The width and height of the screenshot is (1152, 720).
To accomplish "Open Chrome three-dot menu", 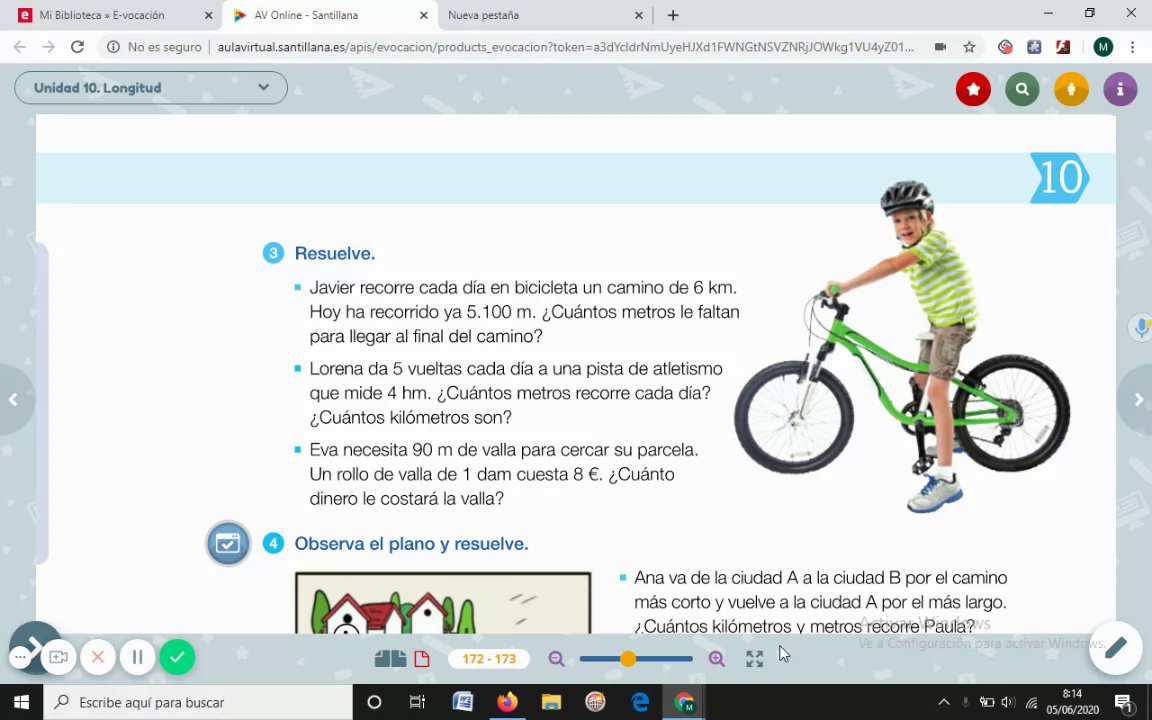I will point(1133,47).
